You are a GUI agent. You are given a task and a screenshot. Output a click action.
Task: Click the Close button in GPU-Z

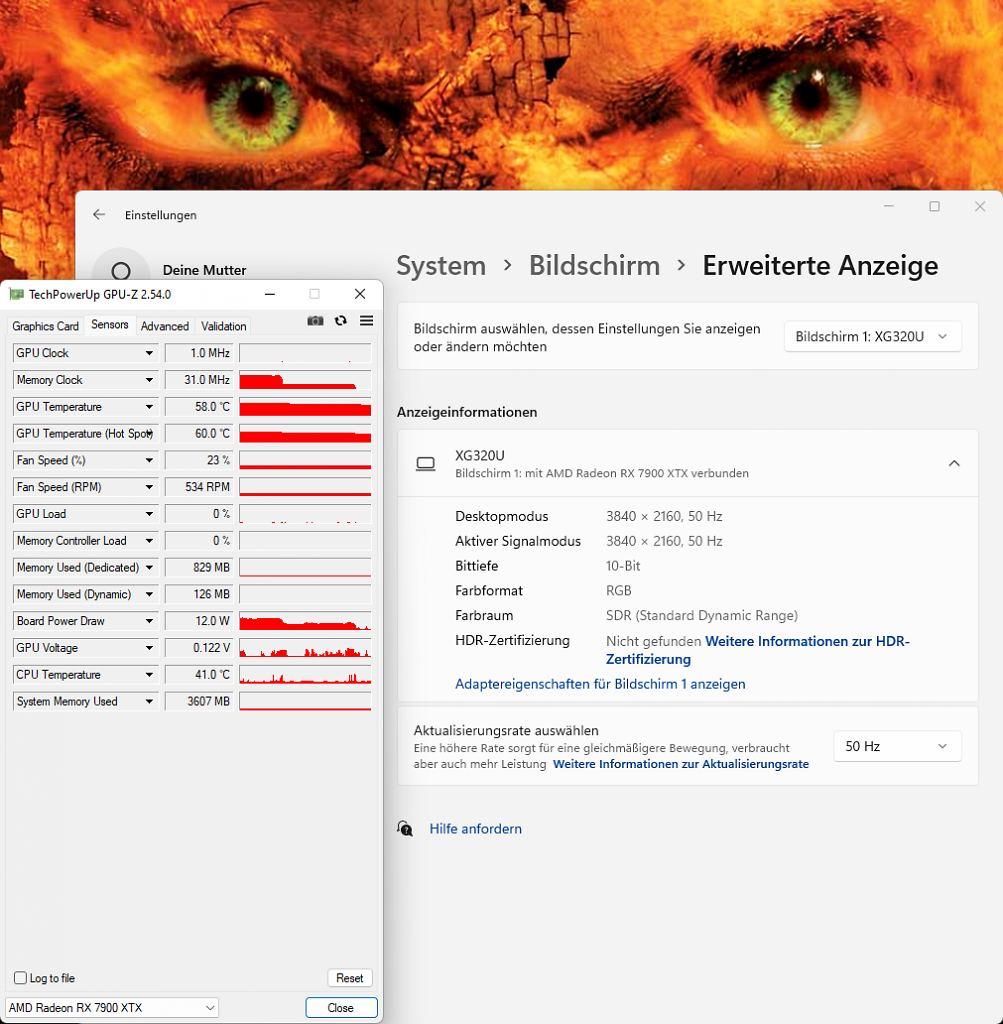click(341, 1008)
